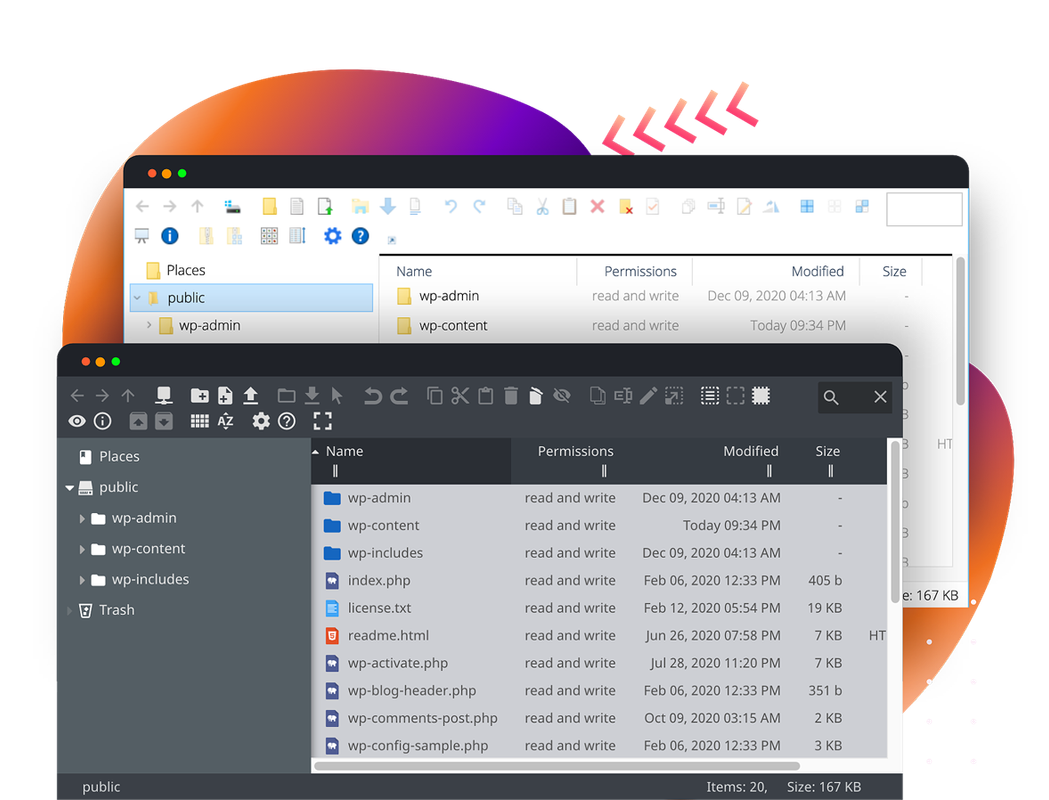Viewport: 1049px width, 800px height.
Task: Click the pencil edit icon in dark toolbar
Action: pos(648,396)
